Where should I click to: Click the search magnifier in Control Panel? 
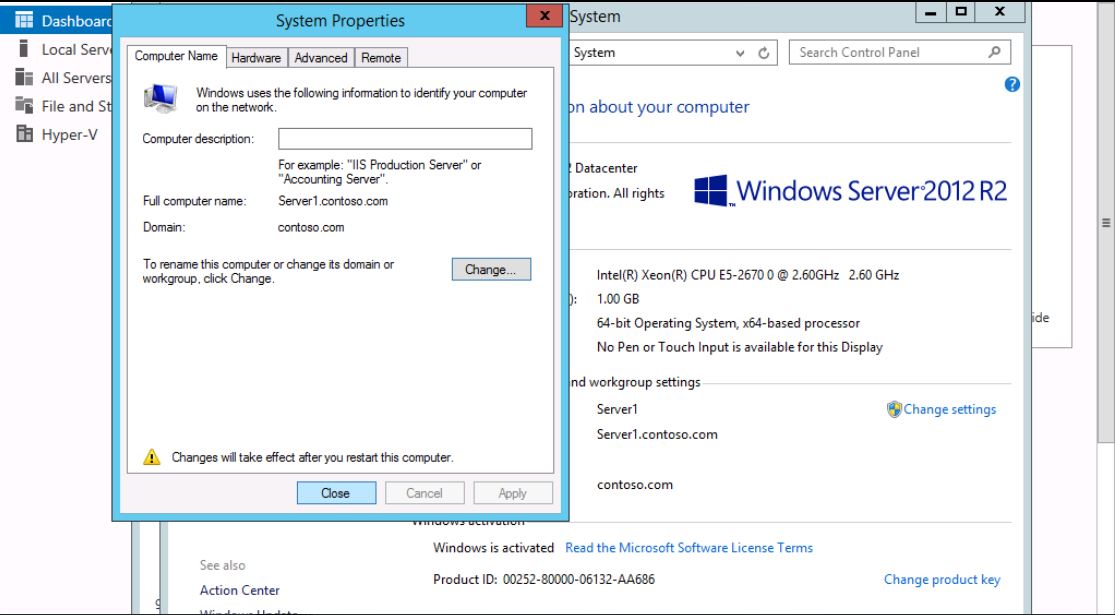994,52
